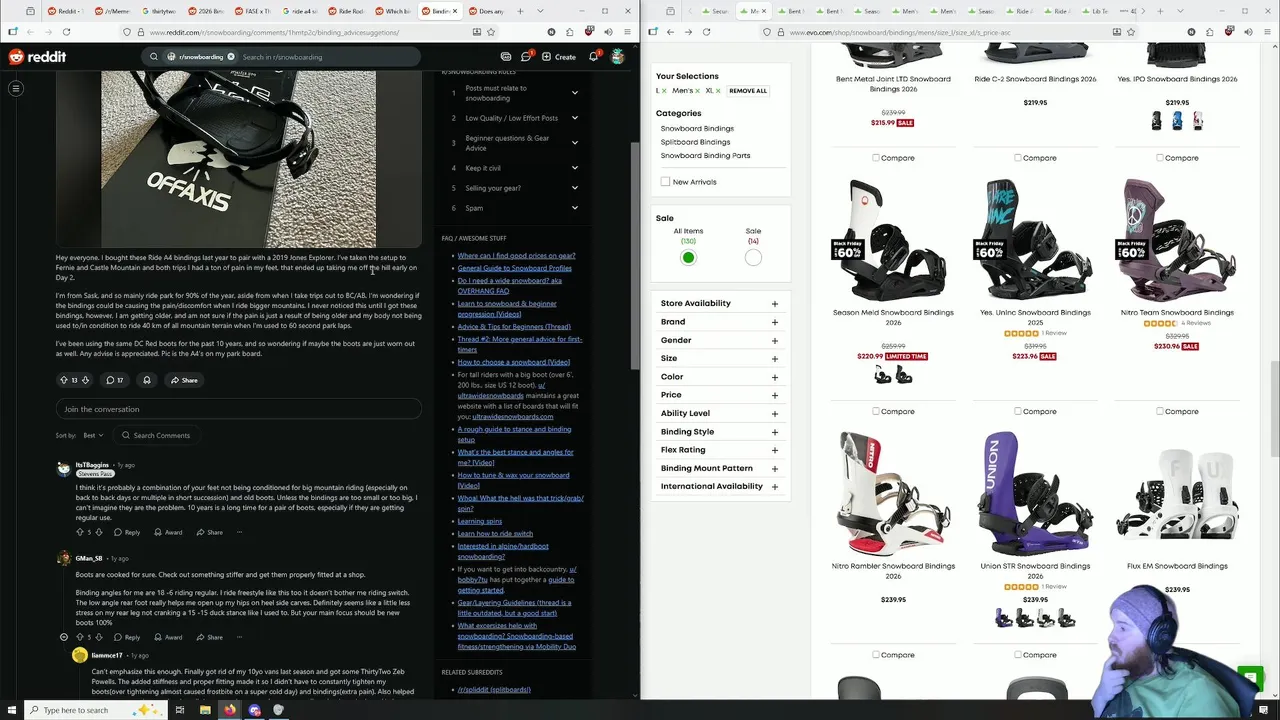This screenshot has height=720, width=1280.
Task: Reload the Reddit page
Action: 66,32
